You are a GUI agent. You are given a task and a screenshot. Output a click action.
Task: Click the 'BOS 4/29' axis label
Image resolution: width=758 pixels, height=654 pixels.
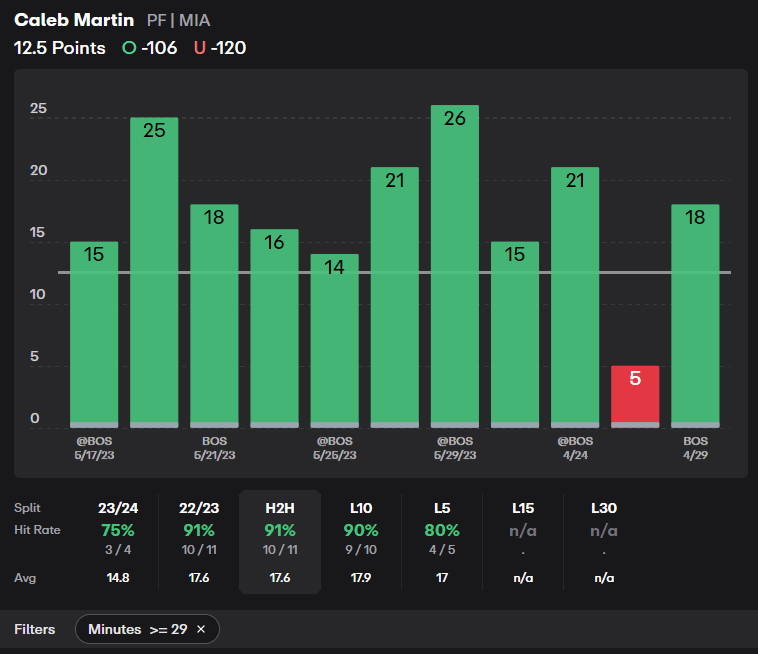pos(695,448)
